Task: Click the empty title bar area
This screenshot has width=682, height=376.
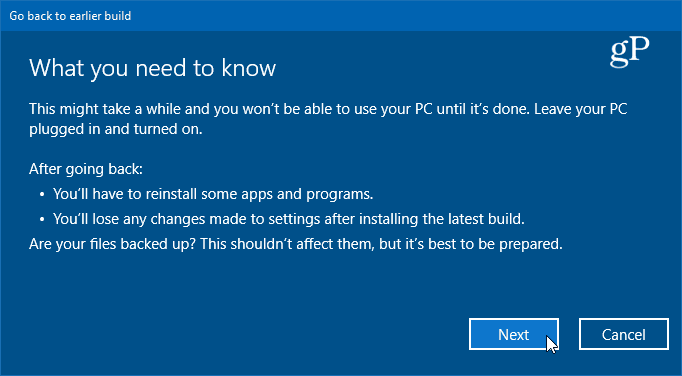Action: click(391, 16)
